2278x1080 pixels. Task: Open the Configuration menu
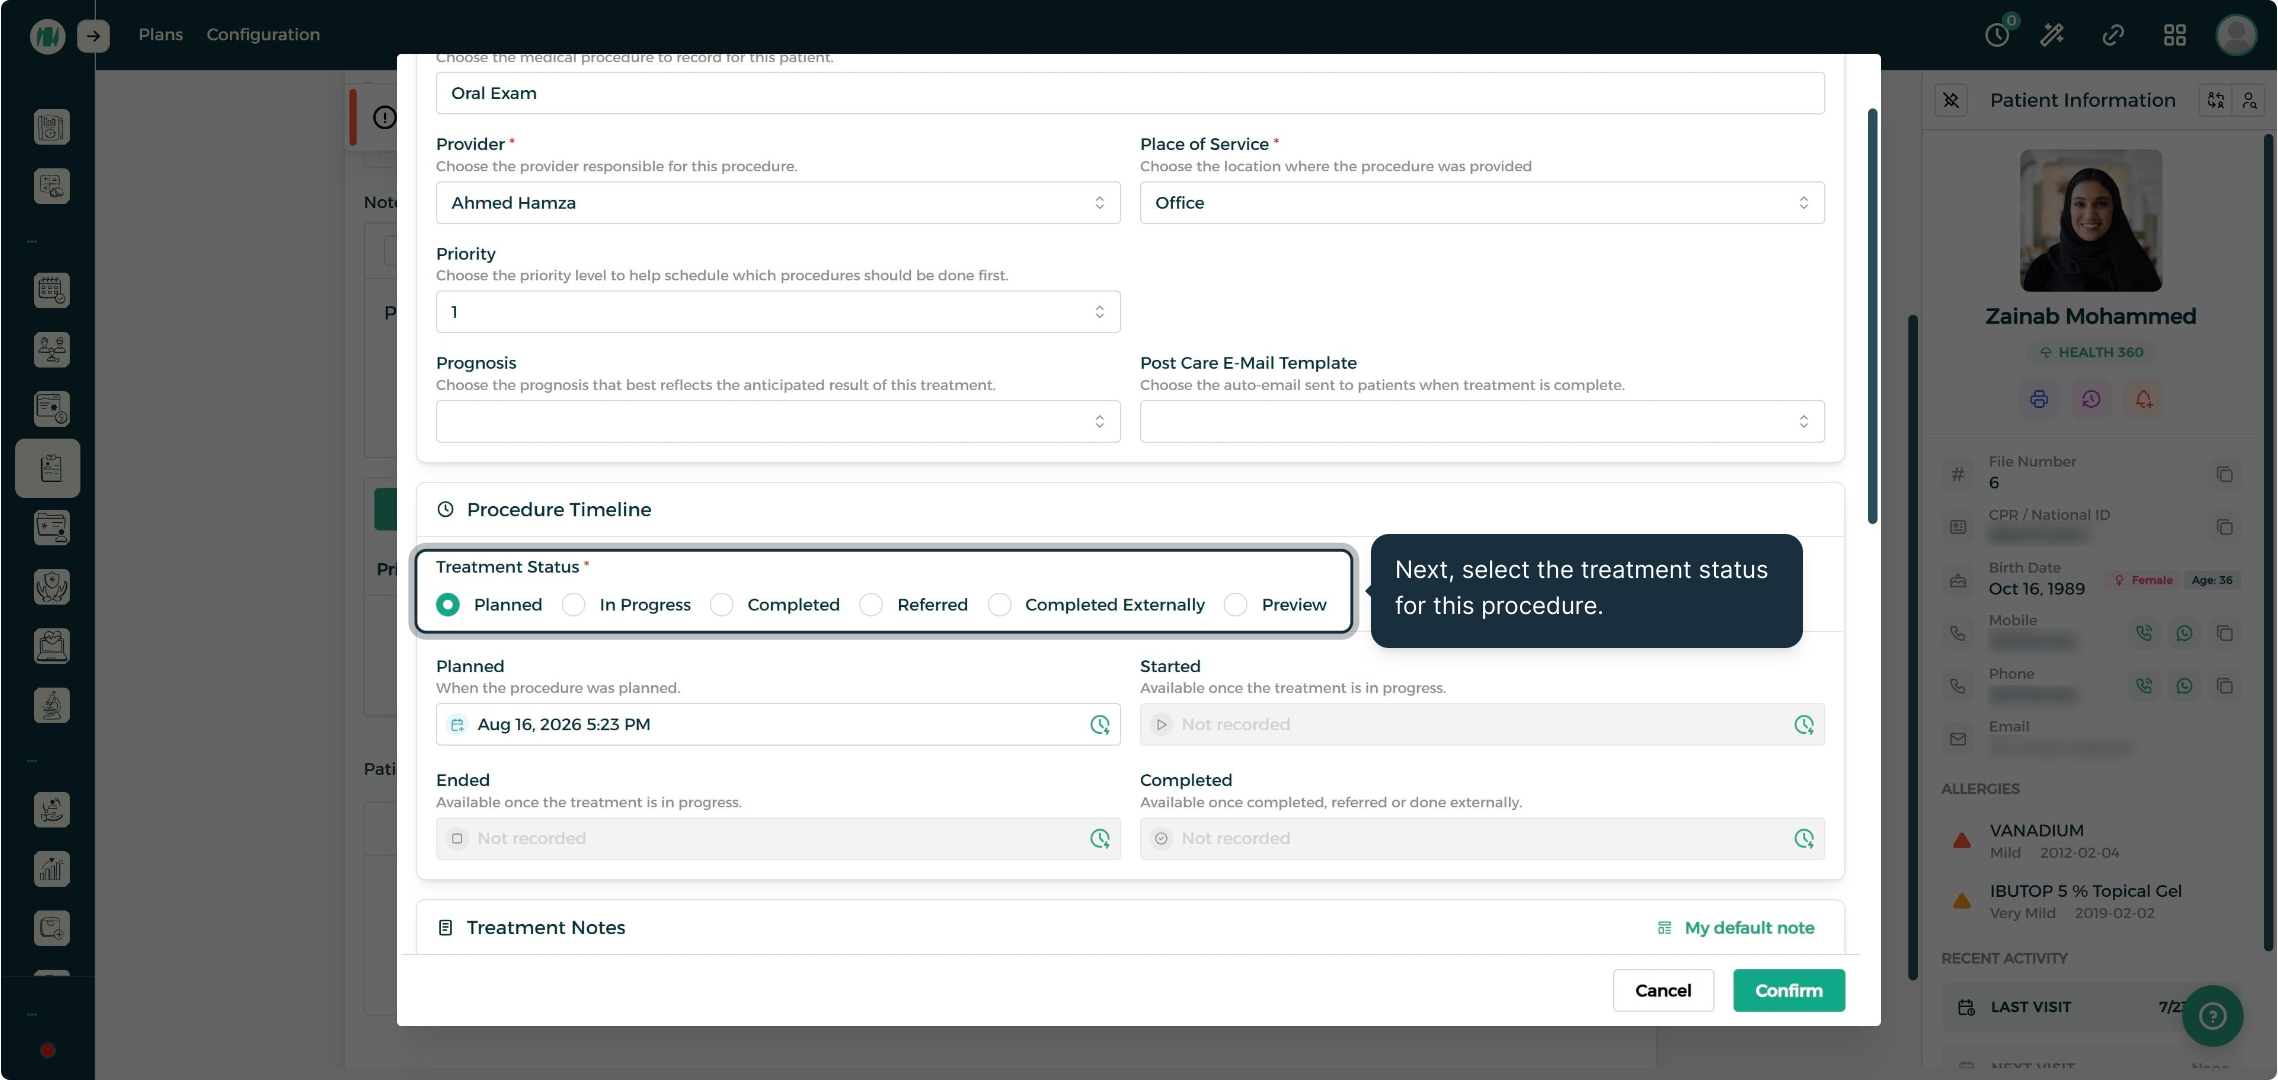[x=263, y=35]
